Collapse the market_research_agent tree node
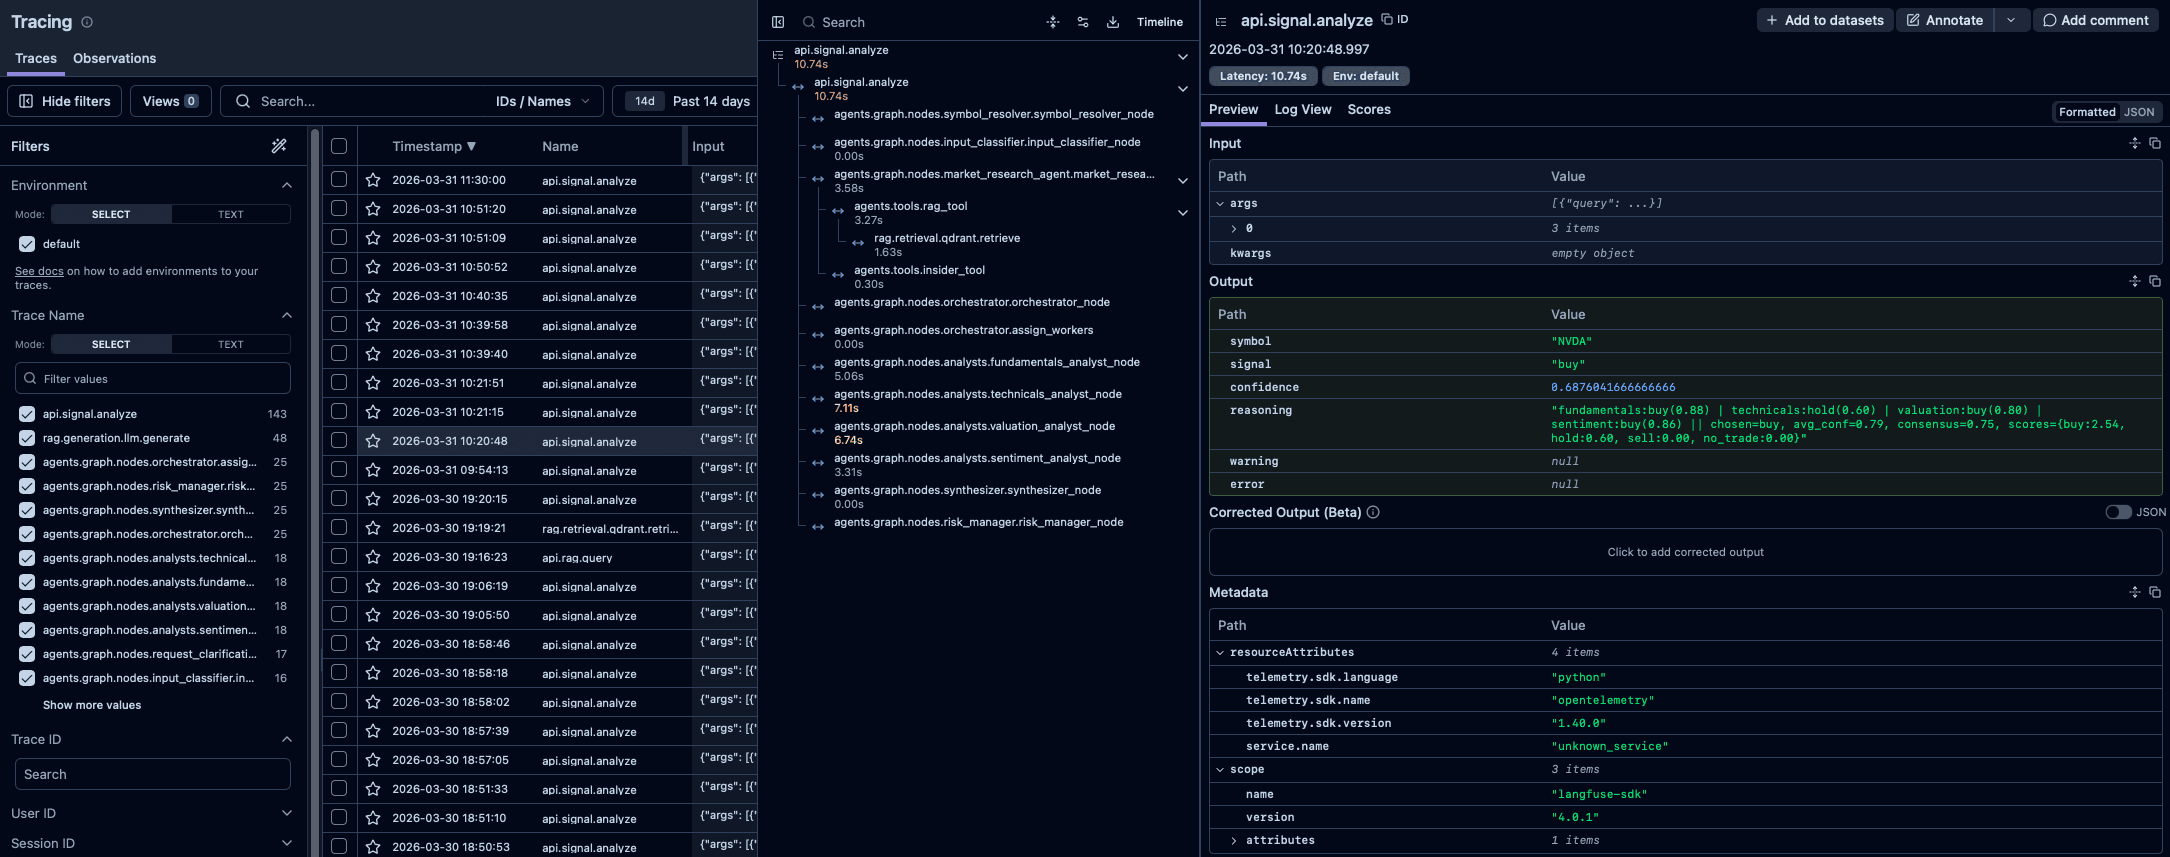2170x857 pixels. pos(1183,181)
